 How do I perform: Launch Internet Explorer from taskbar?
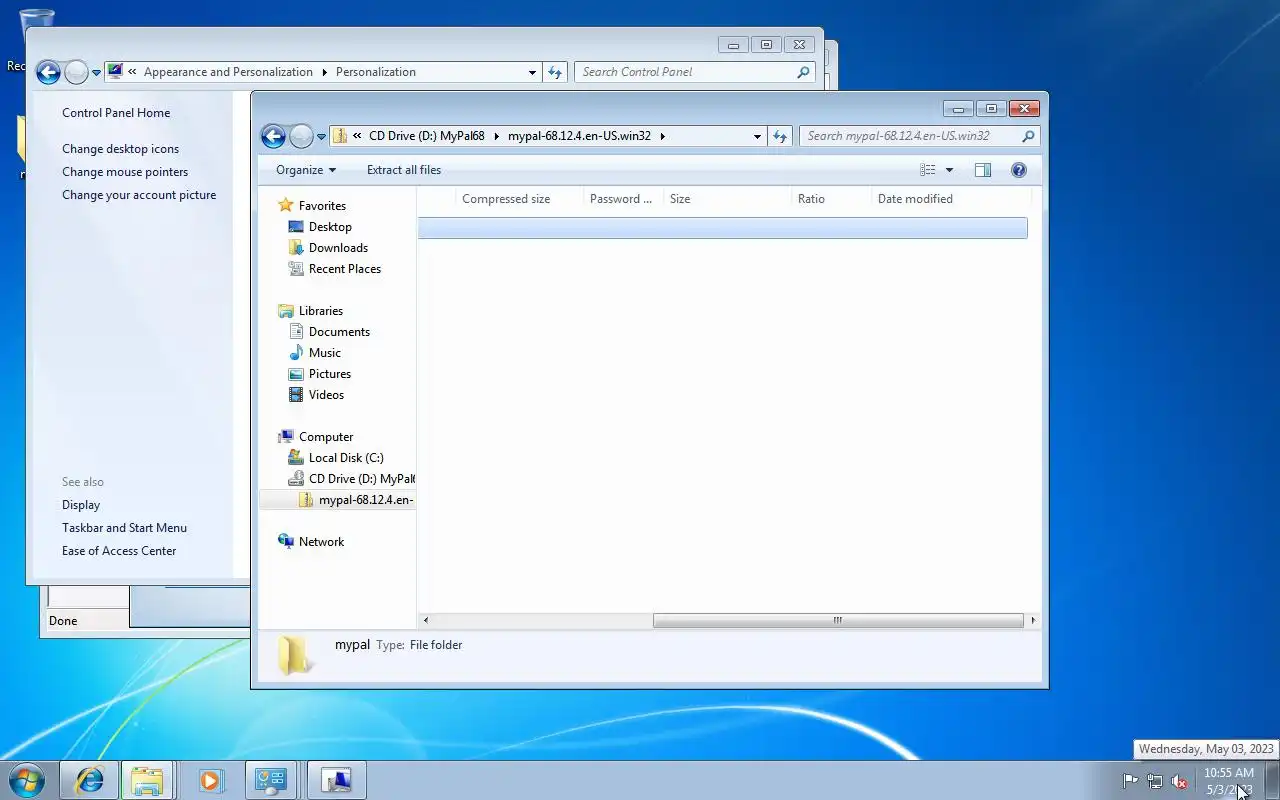coord(89,780)
